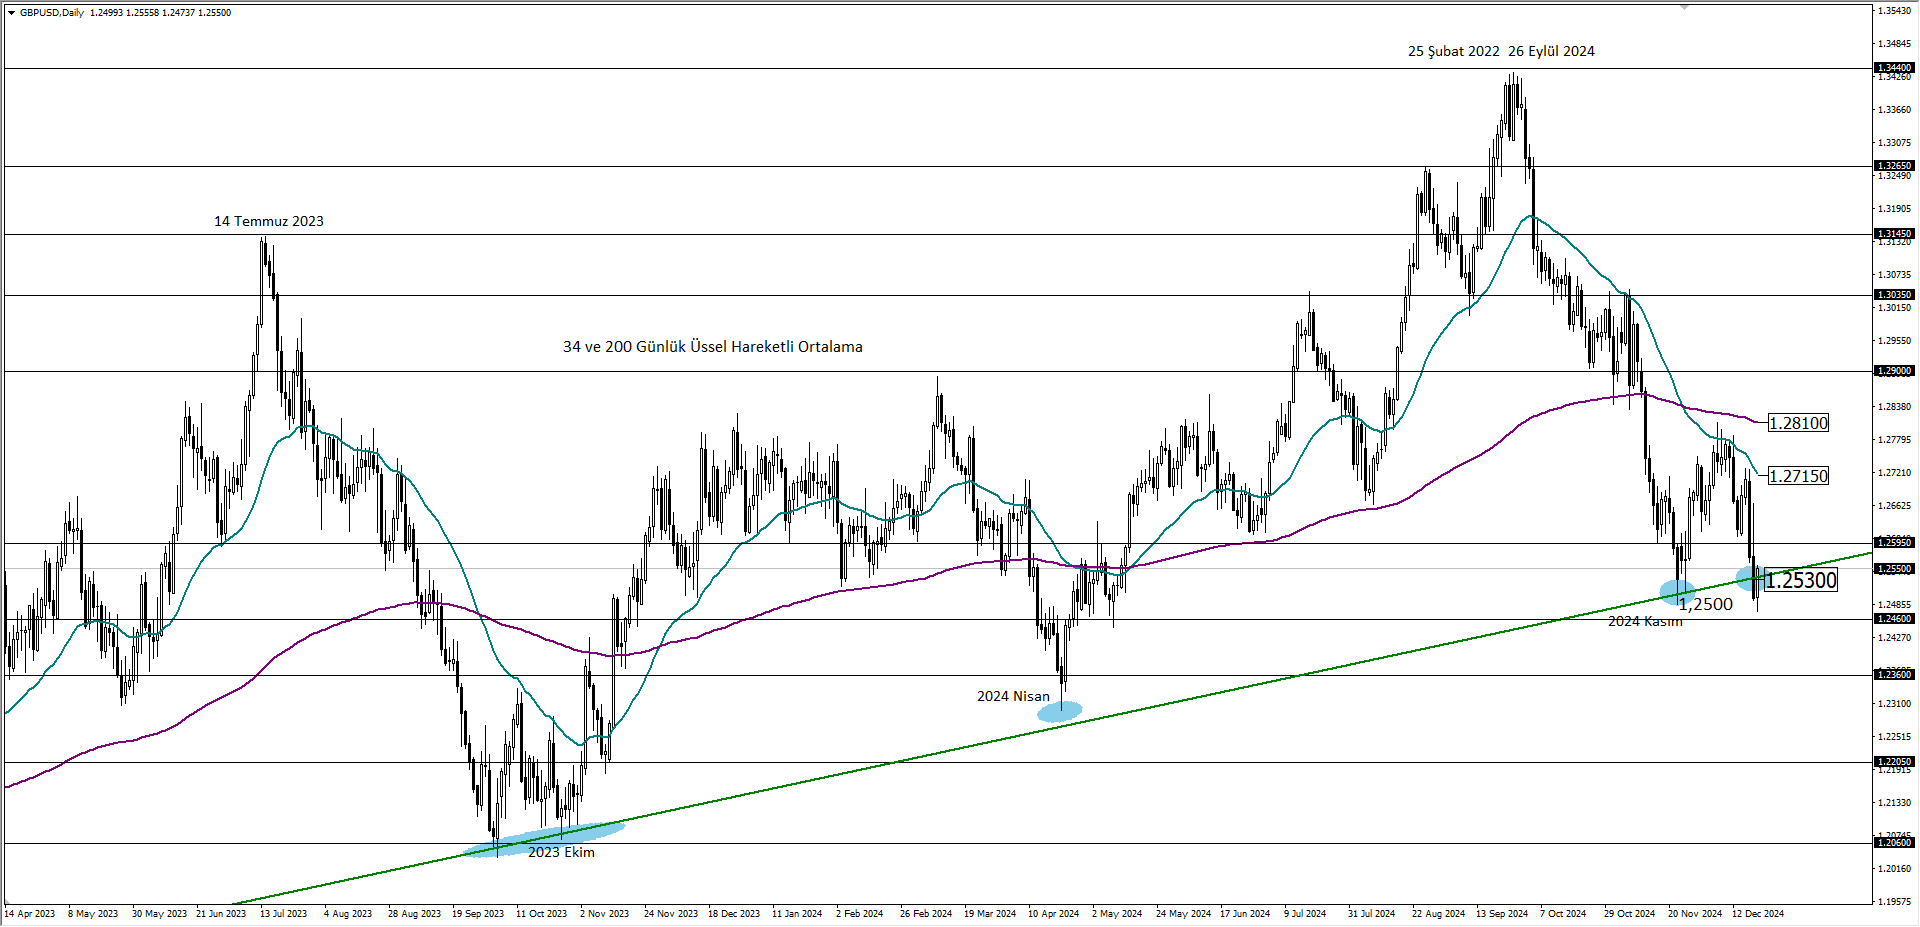Click the '18 Dec 2023' date on time axis

tap(734, 914)
